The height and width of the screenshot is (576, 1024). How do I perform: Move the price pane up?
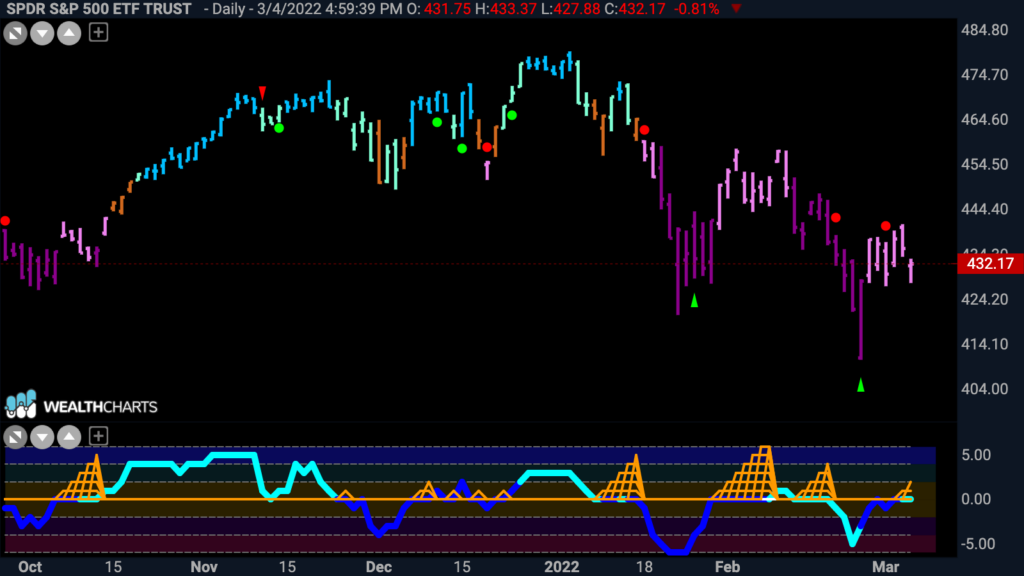[69, 33]
